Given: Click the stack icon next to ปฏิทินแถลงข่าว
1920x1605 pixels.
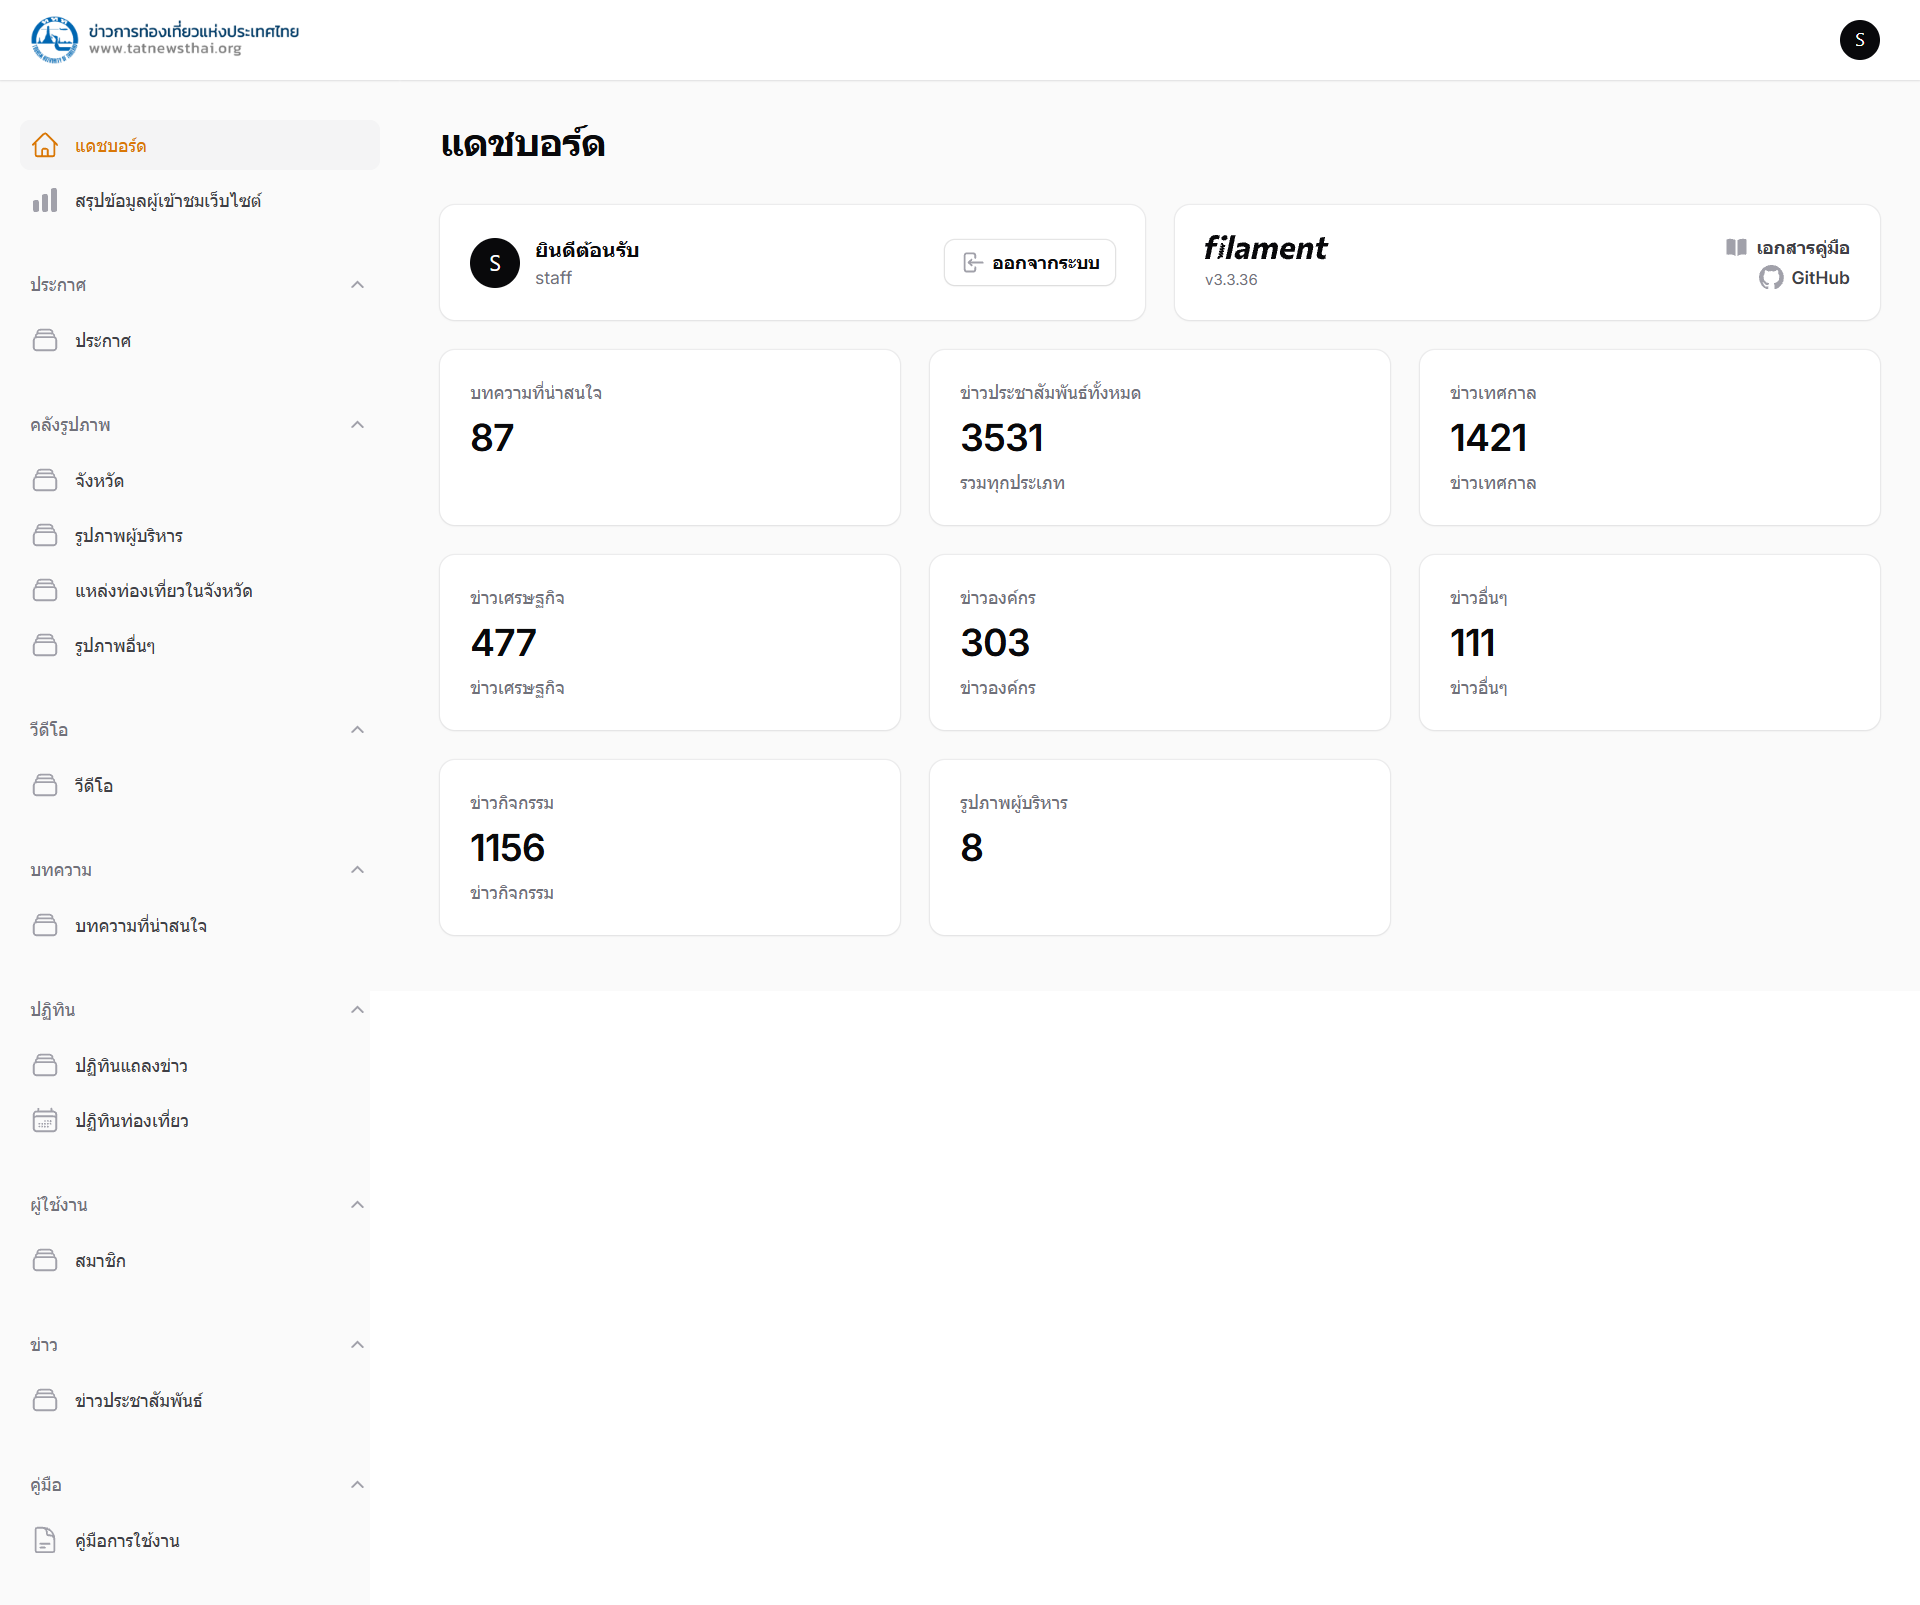Looking at the screenshot, I should tap(45, 1065).
